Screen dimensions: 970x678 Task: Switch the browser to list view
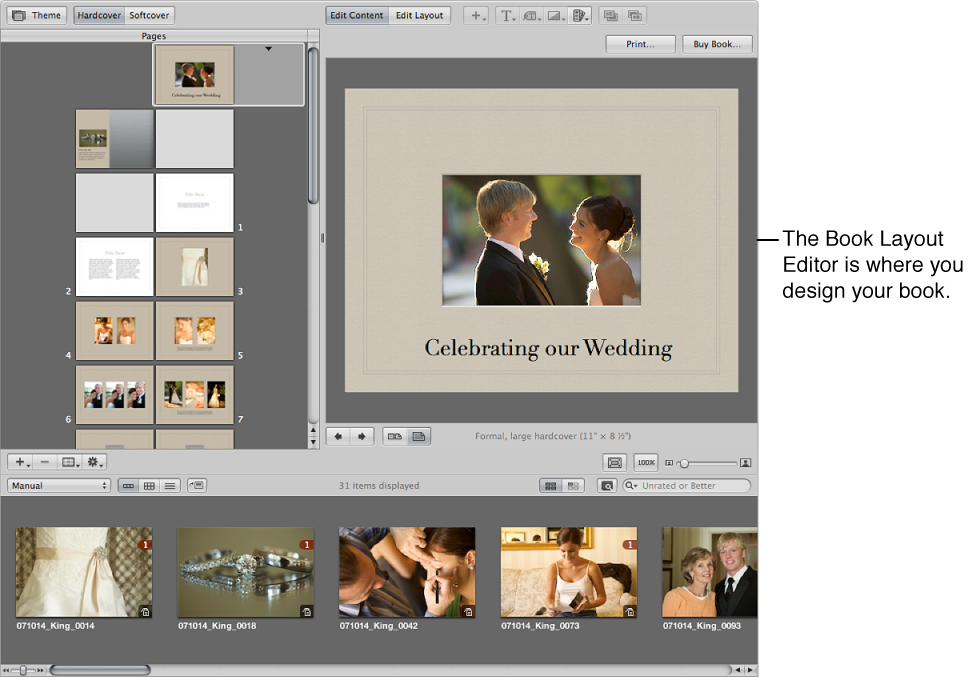[170, 485]
